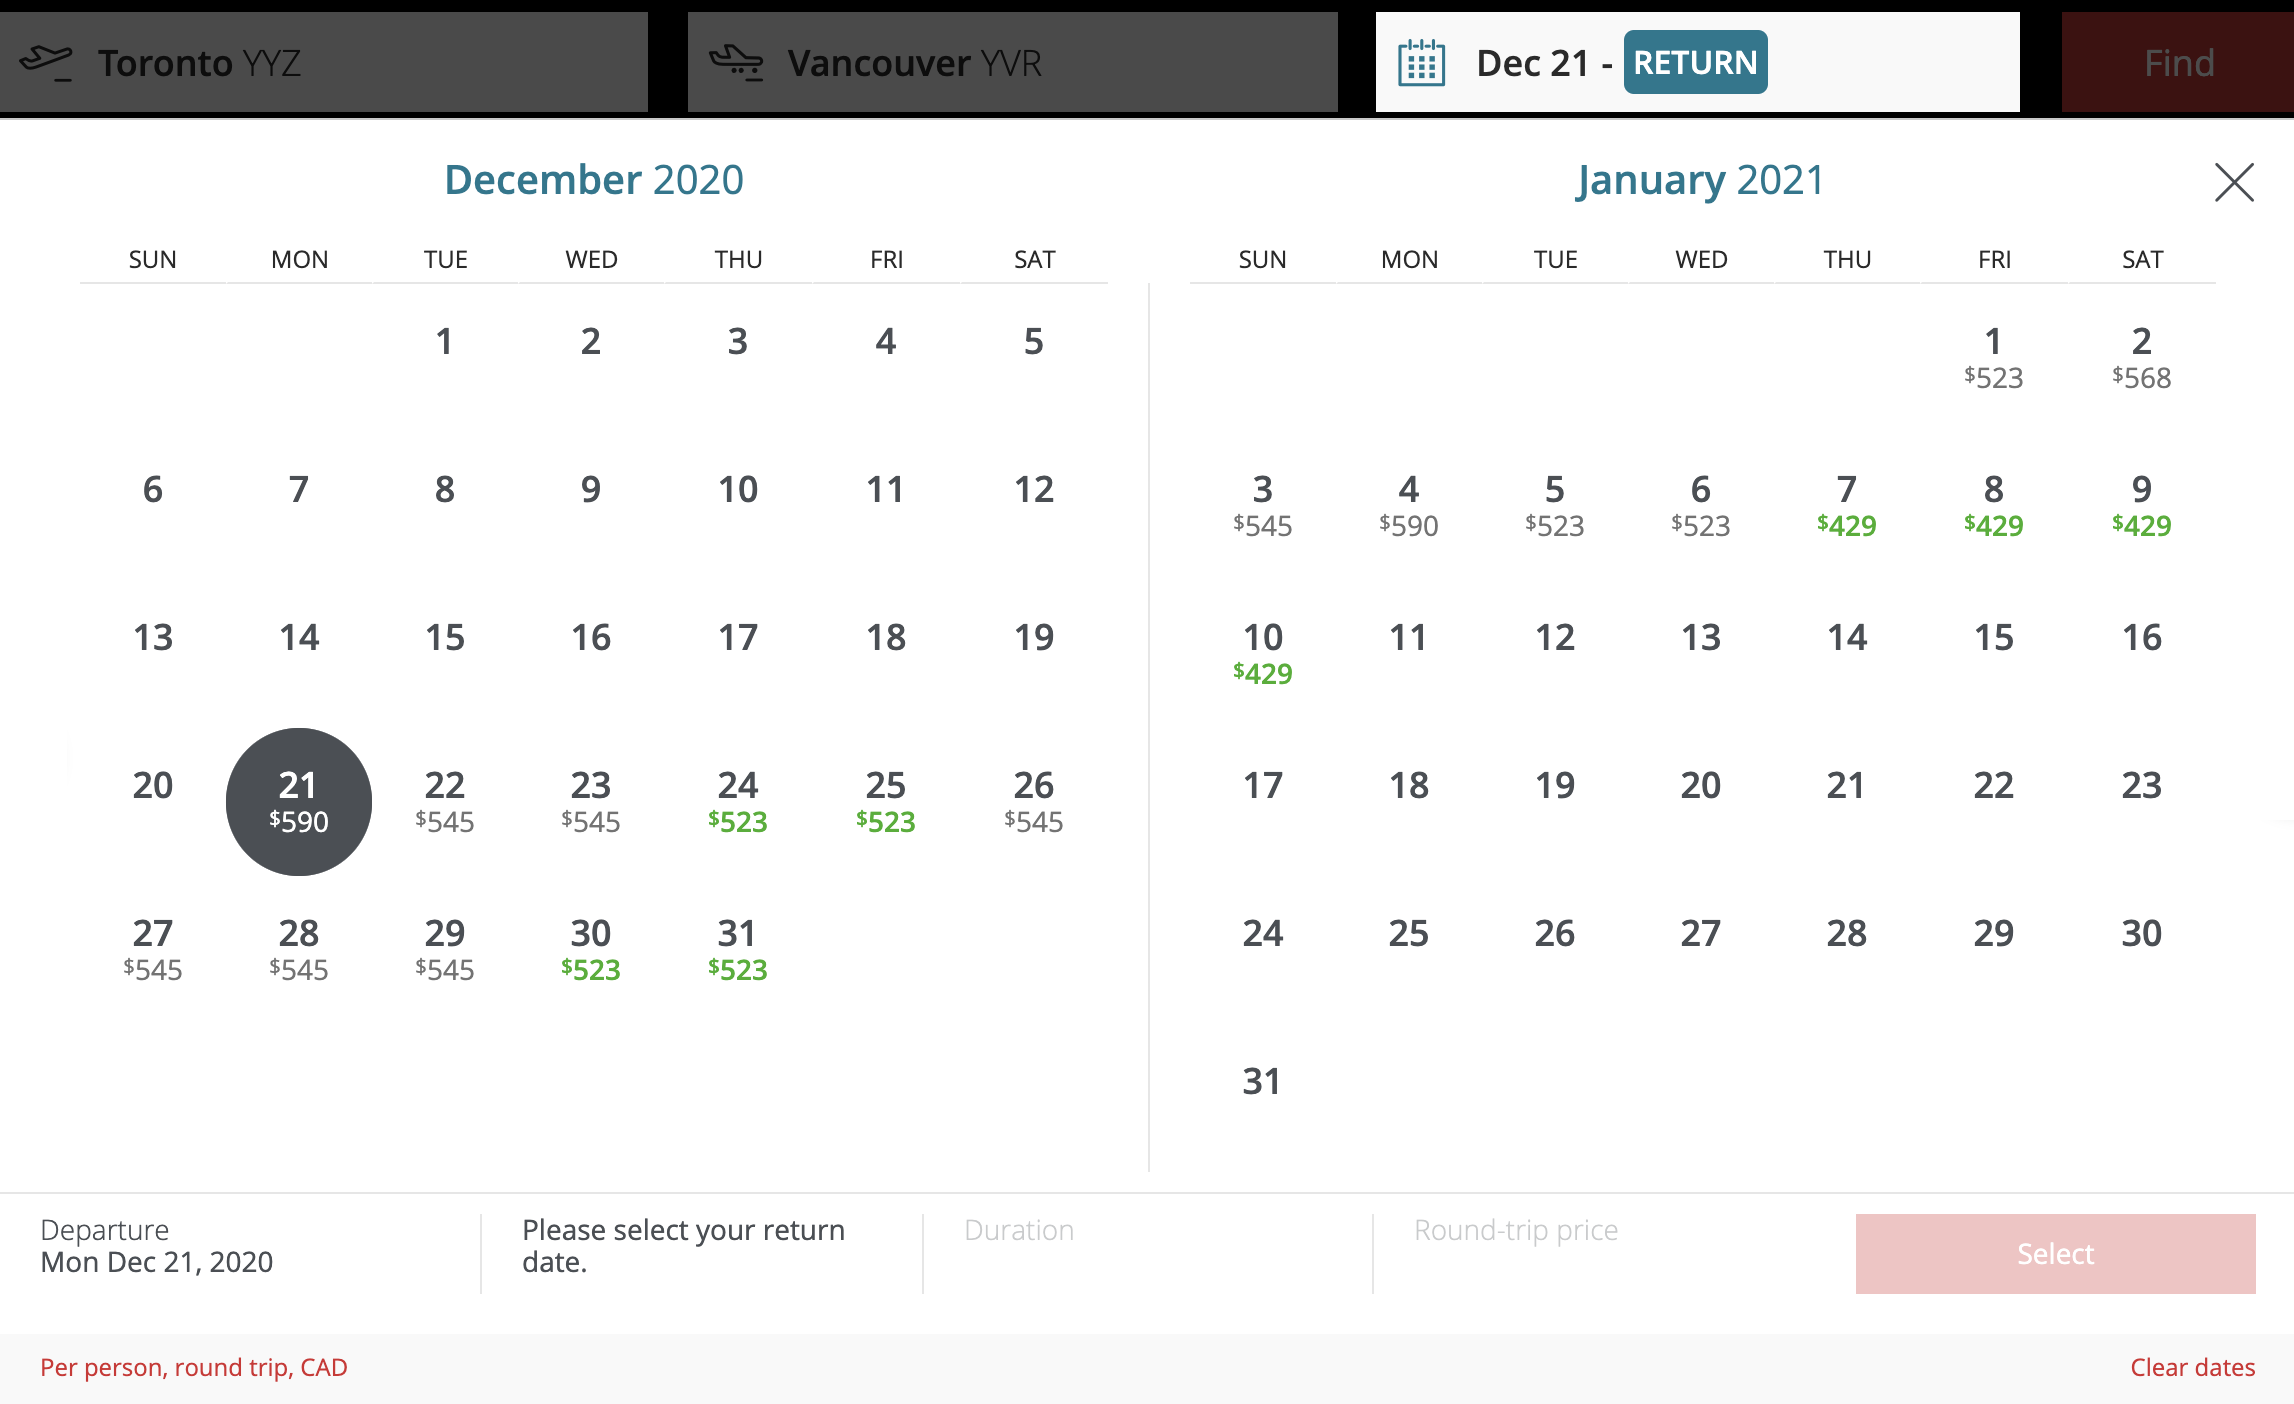Choose January 2 at $568

click(x=2141, y=357)
